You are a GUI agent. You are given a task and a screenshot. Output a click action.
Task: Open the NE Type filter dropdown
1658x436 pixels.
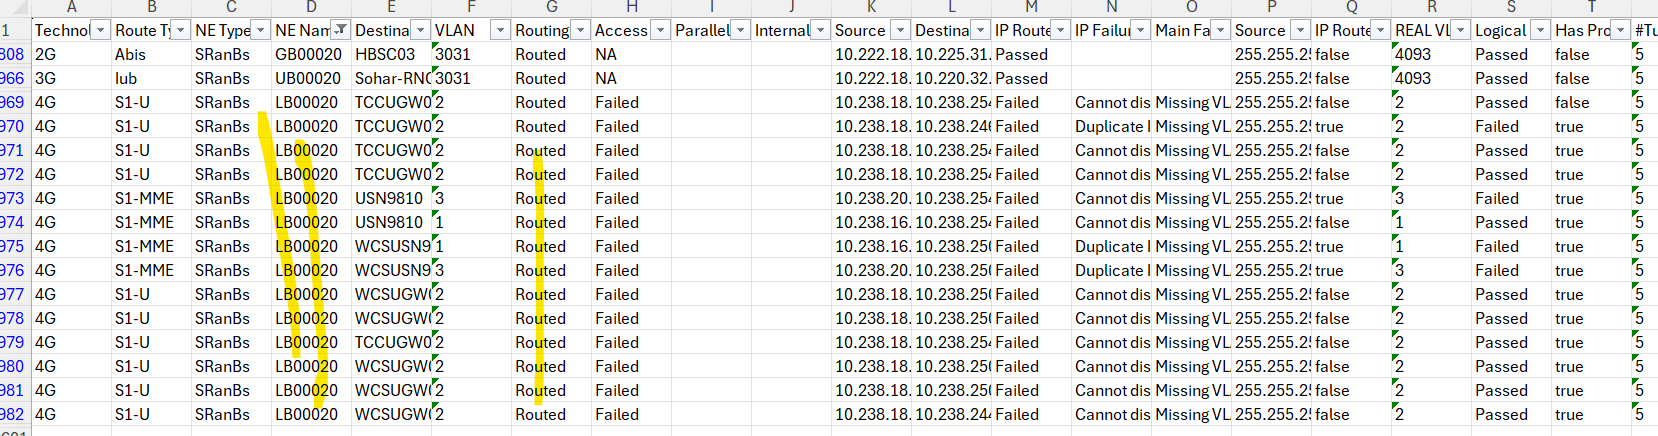(260, 30)
